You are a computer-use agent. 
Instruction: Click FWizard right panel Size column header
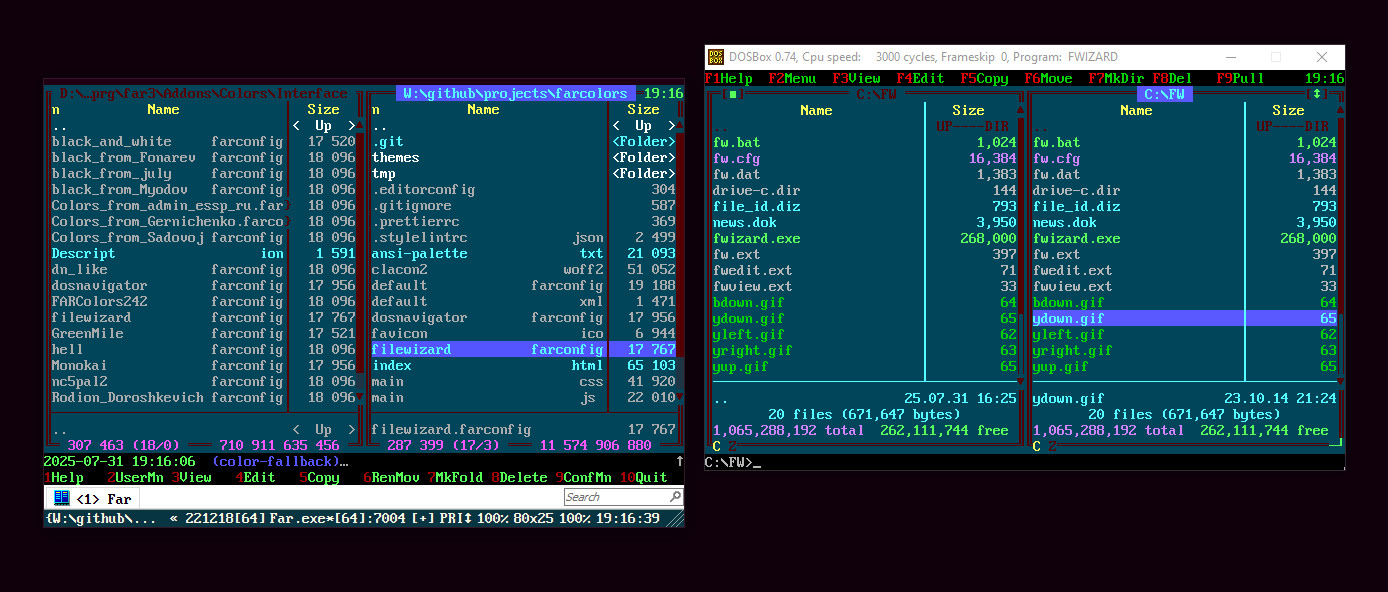[1288, 110]
